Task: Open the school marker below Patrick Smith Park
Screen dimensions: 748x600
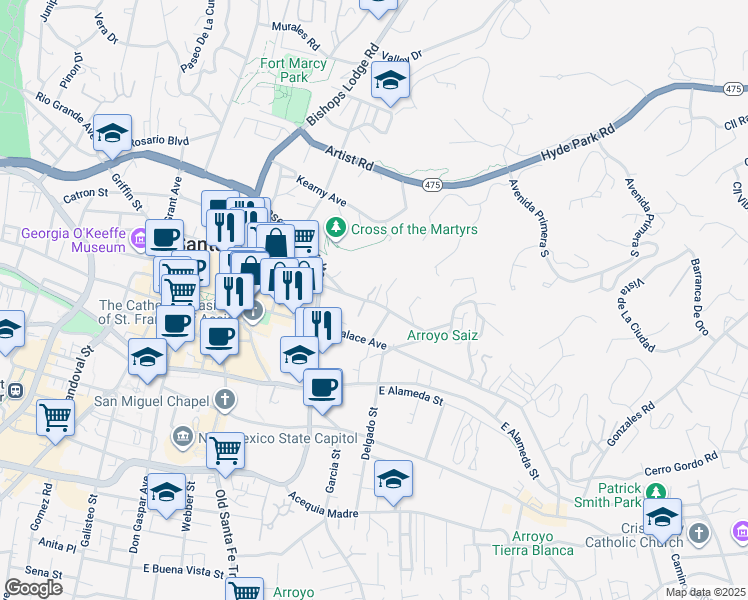Action: pos(661,518)
